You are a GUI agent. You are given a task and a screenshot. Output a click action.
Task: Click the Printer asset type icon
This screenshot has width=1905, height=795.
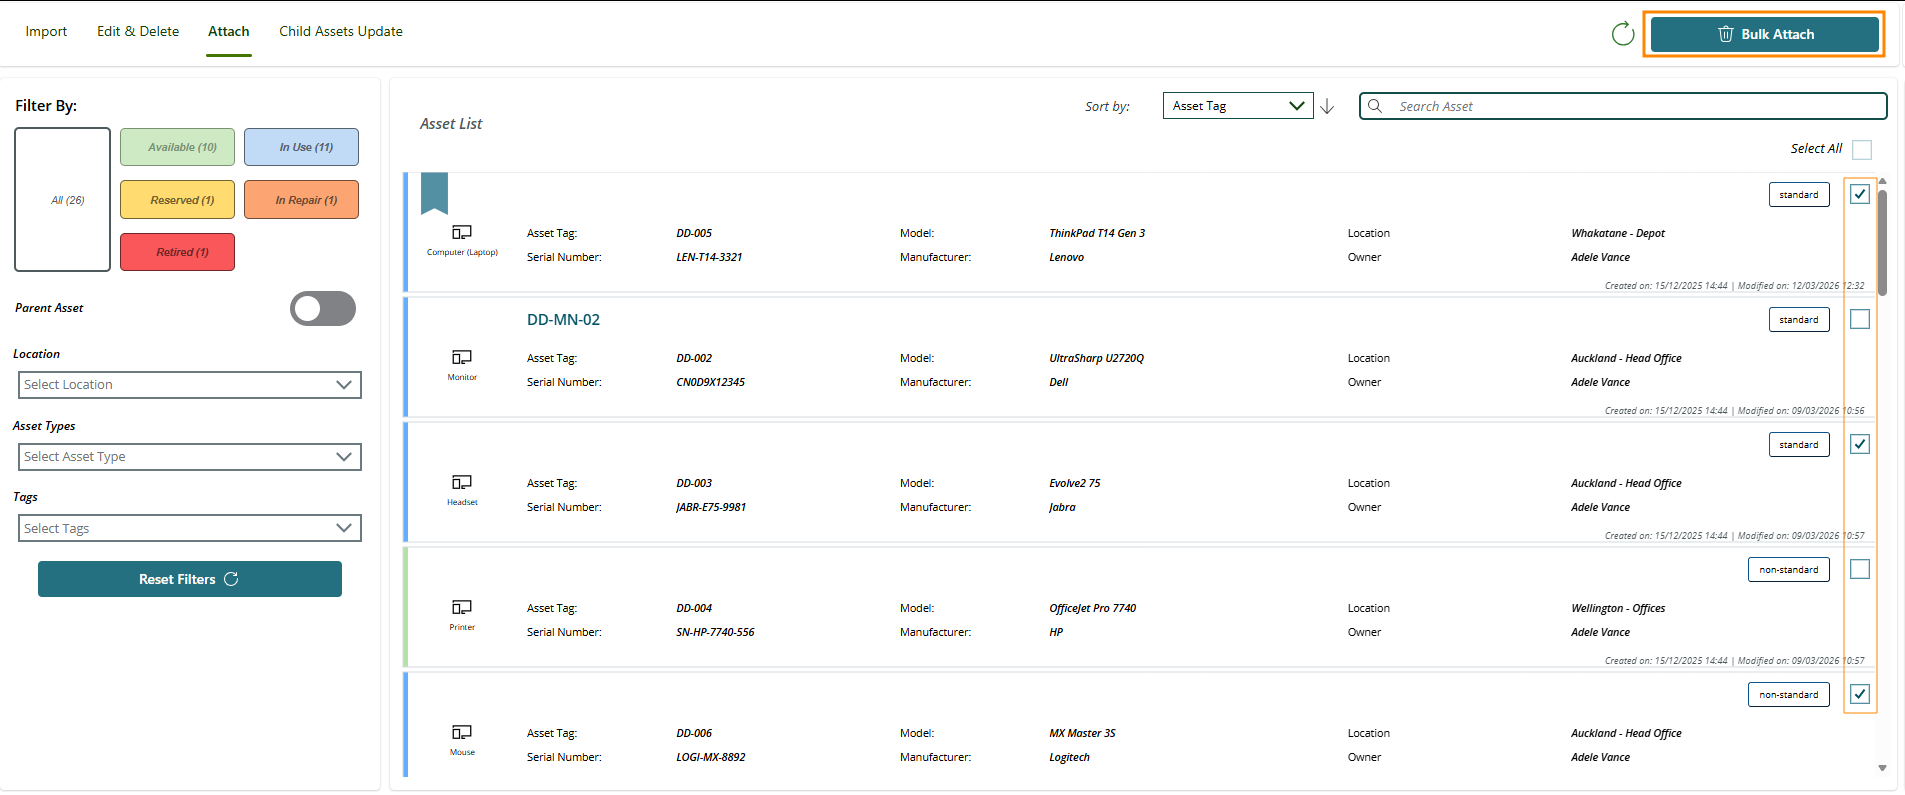coord(462,607)
